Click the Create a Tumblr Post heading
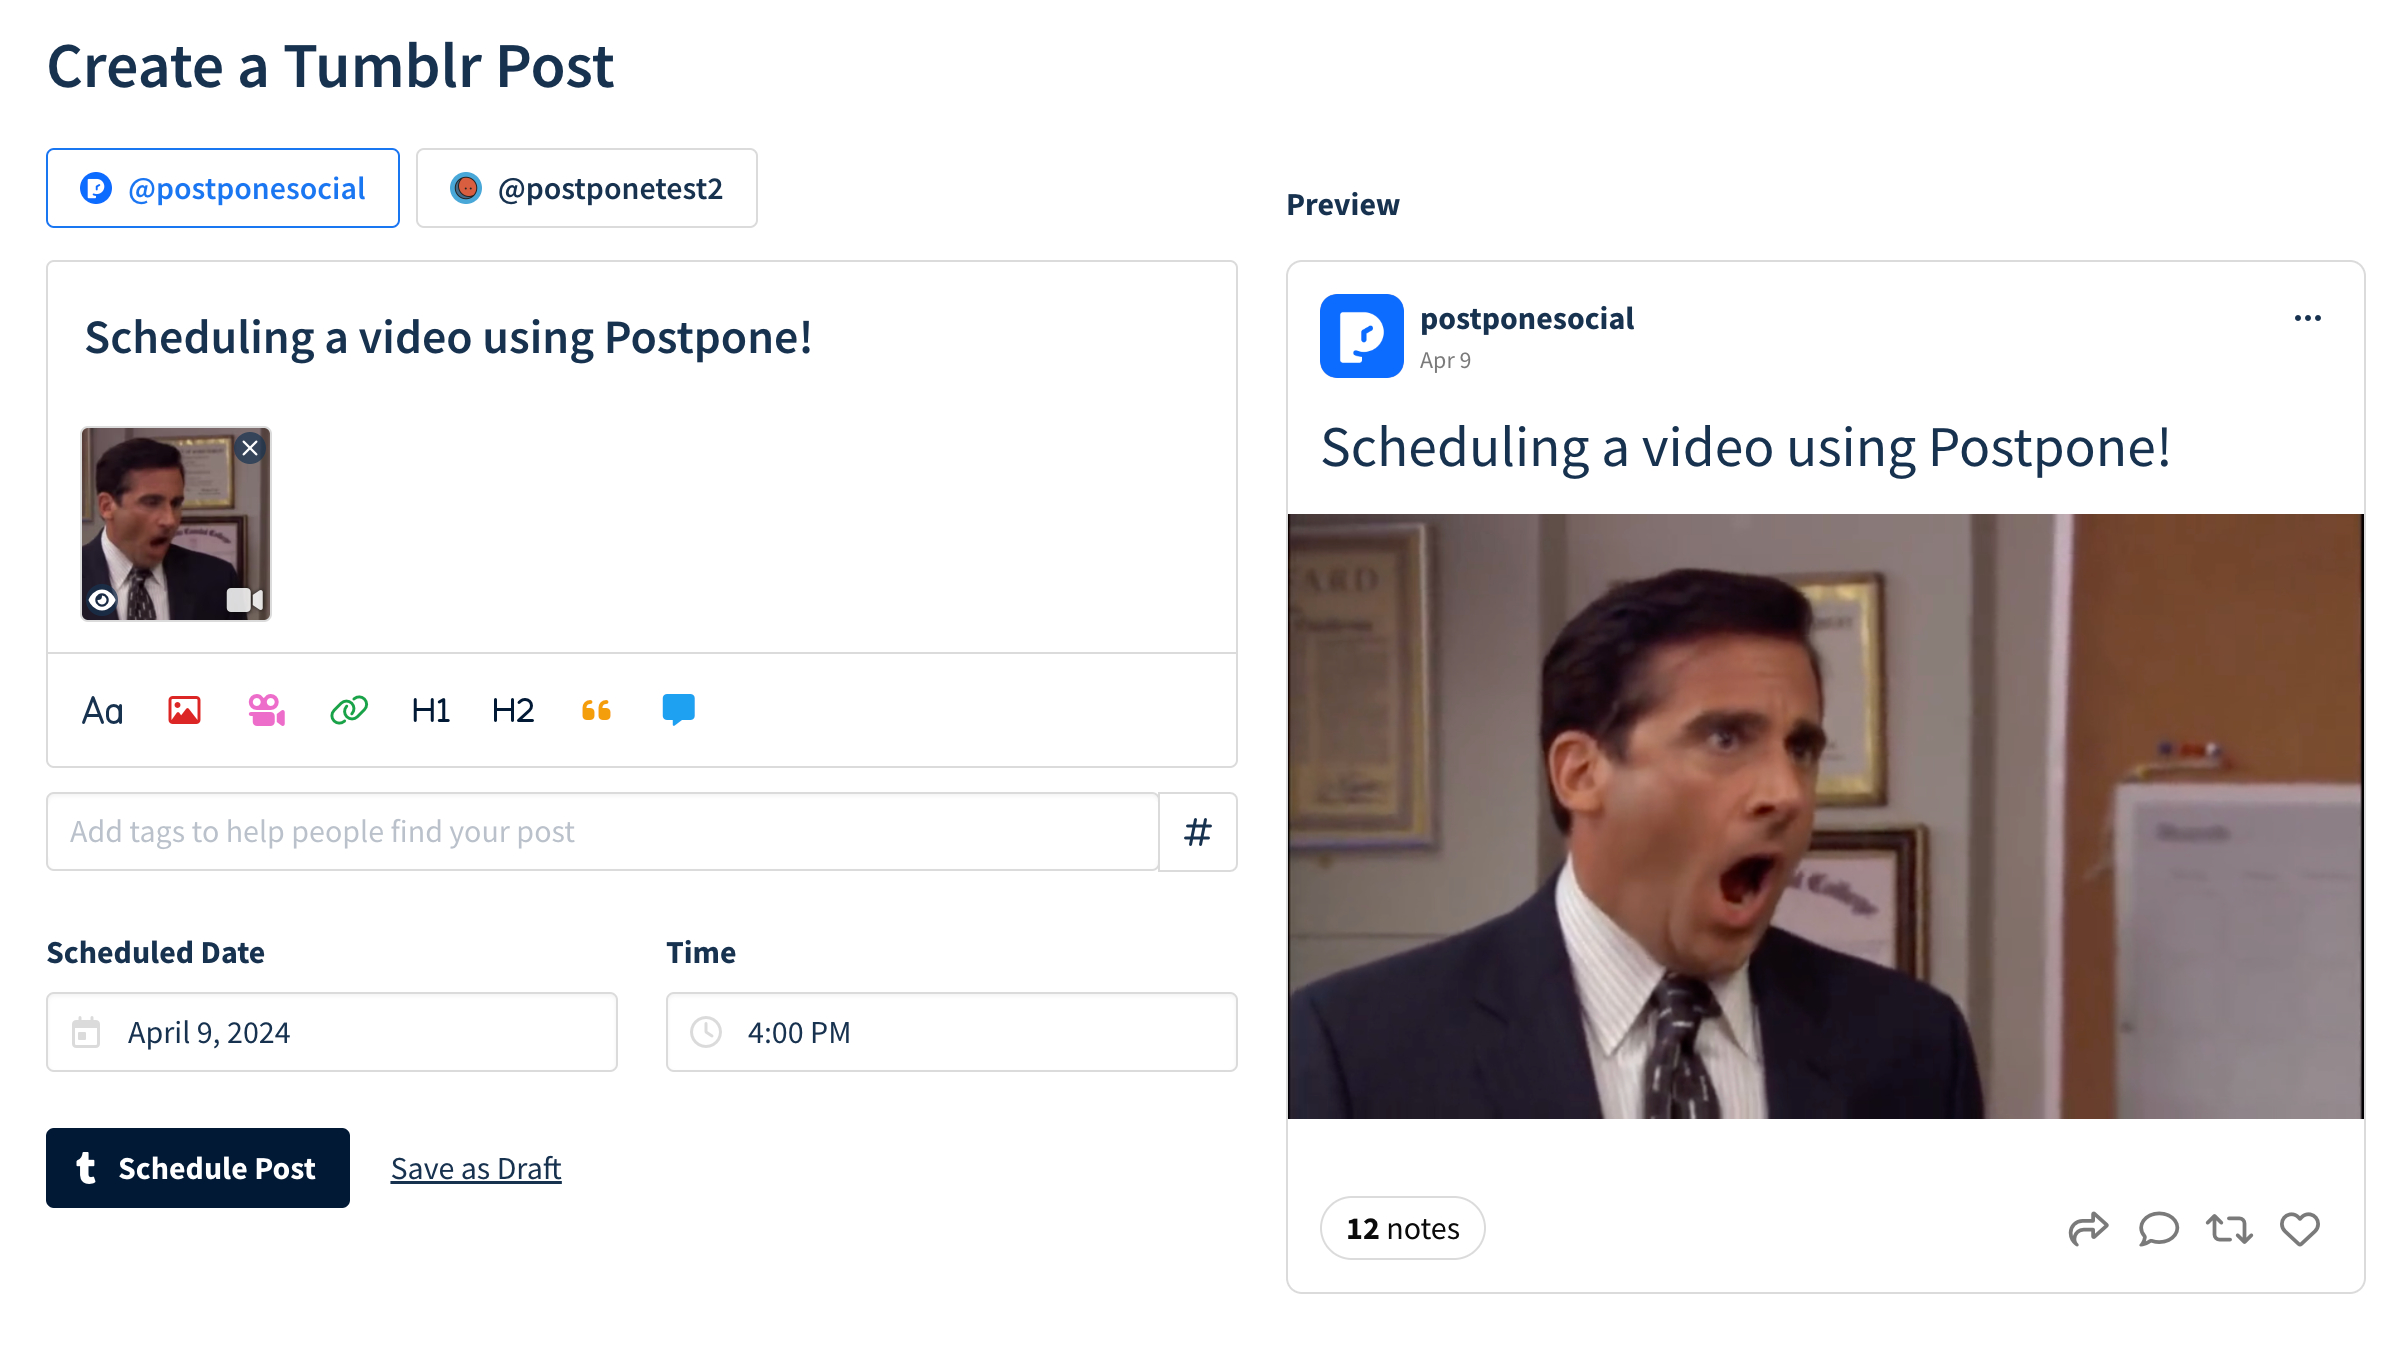2406x1356 pixels. 331,66
